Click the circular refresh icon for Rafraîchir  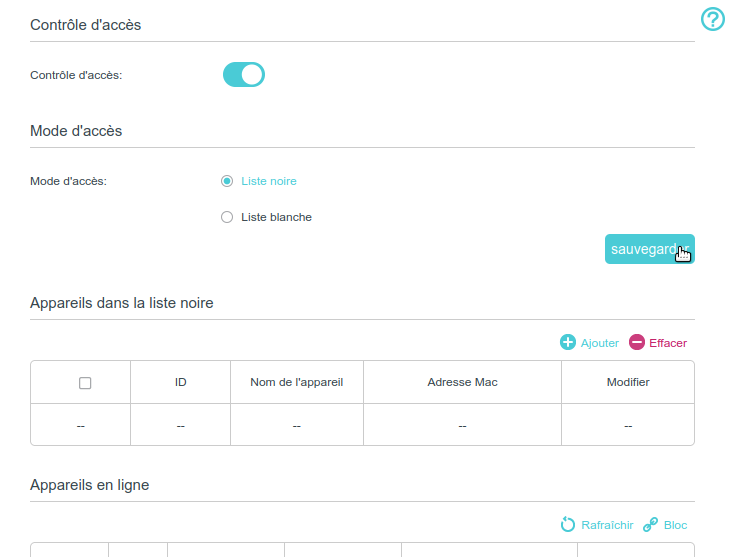[x=568, y=525]
